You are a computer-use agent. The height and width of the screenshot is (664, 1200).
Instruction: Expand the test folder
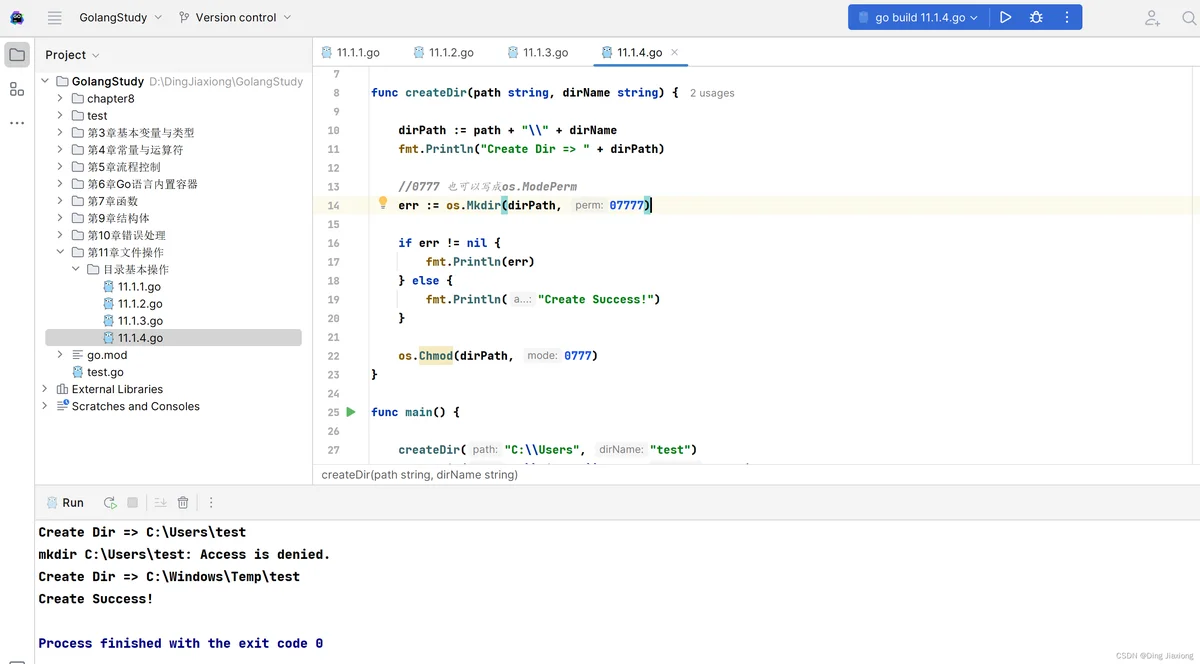point(61,115)
